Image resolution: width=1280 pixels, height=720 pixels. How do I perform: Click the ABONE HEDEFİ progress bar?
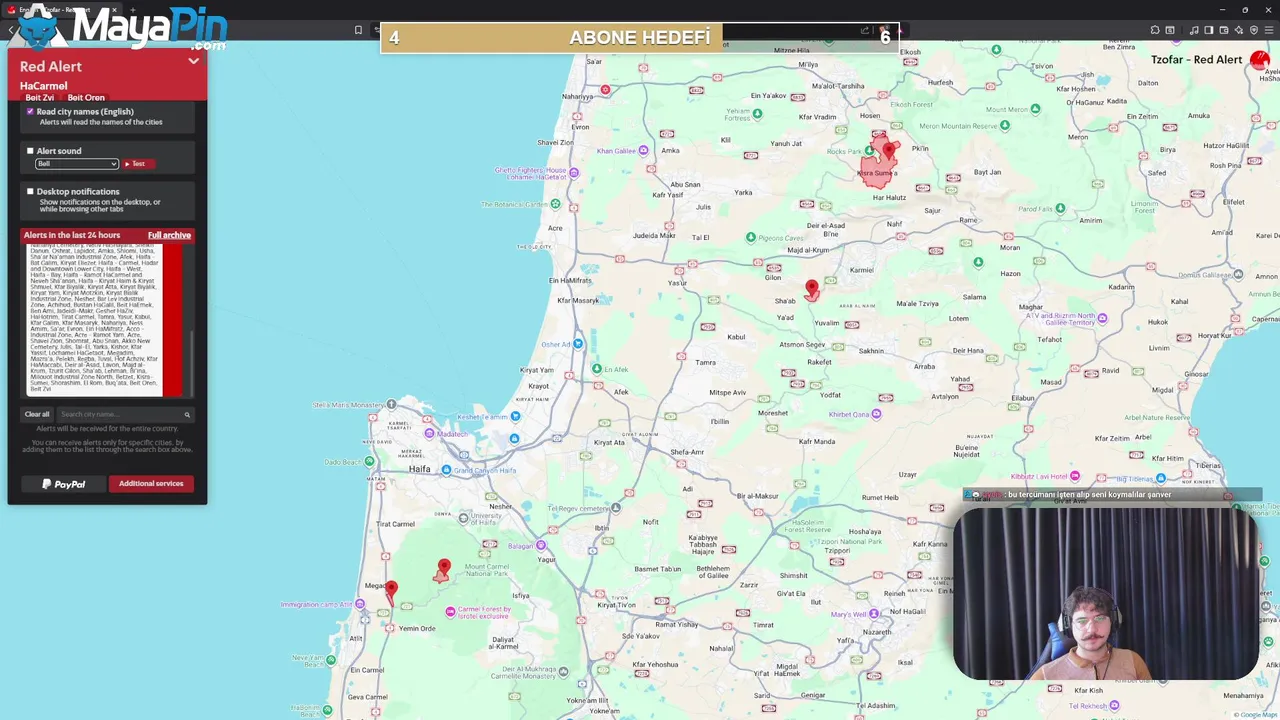(640, 38)
